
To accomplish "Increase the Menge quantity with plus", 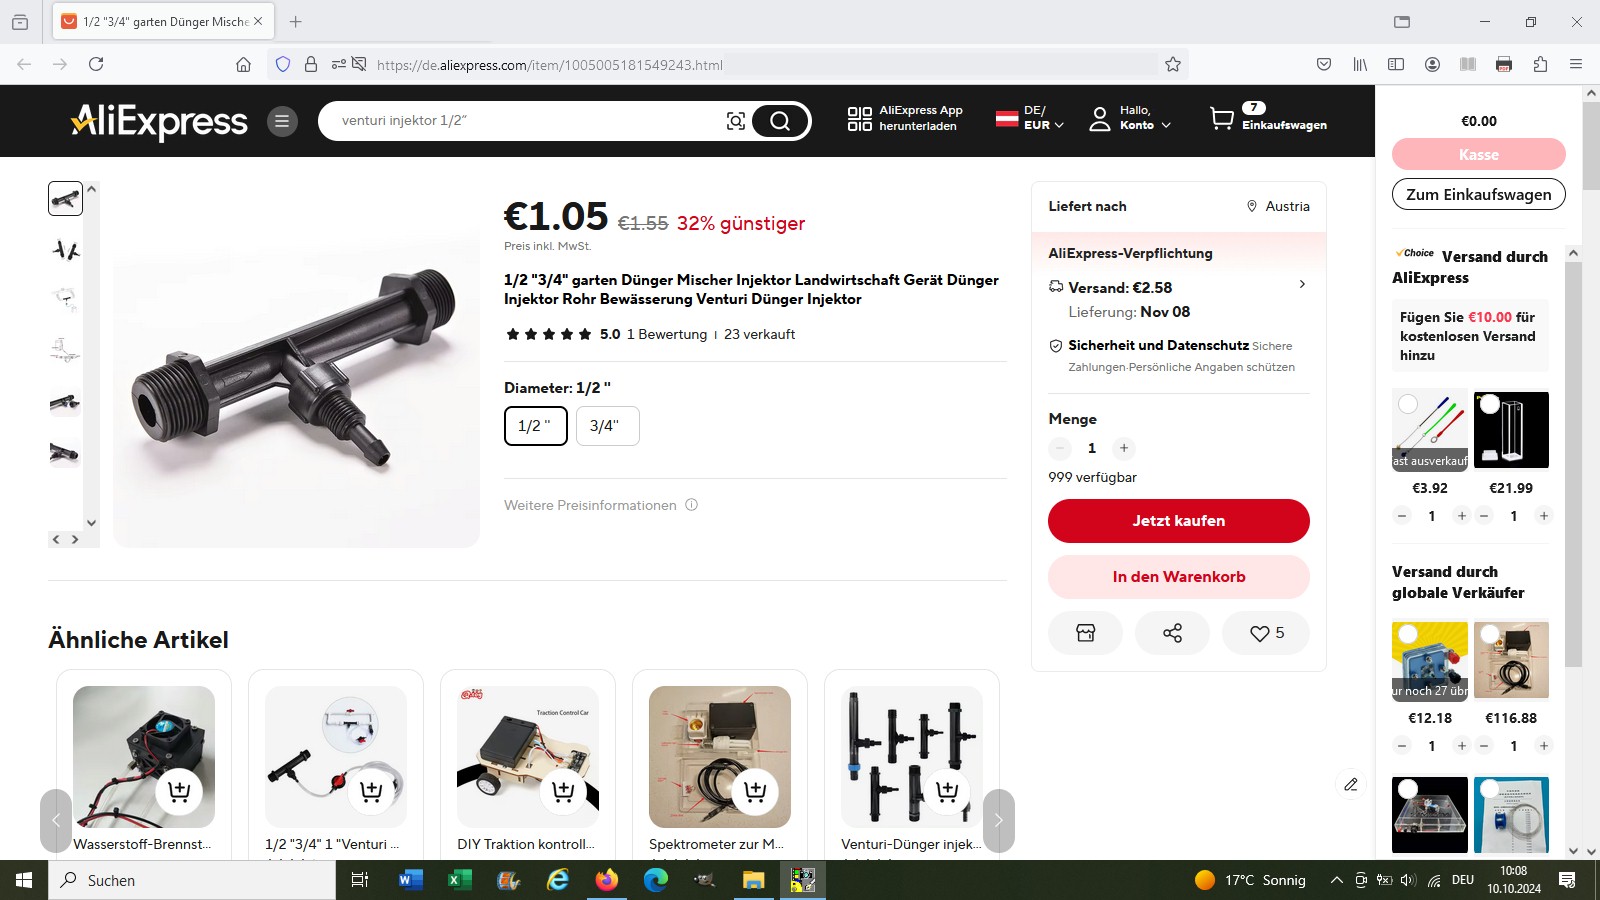I will pos(1124,448).
